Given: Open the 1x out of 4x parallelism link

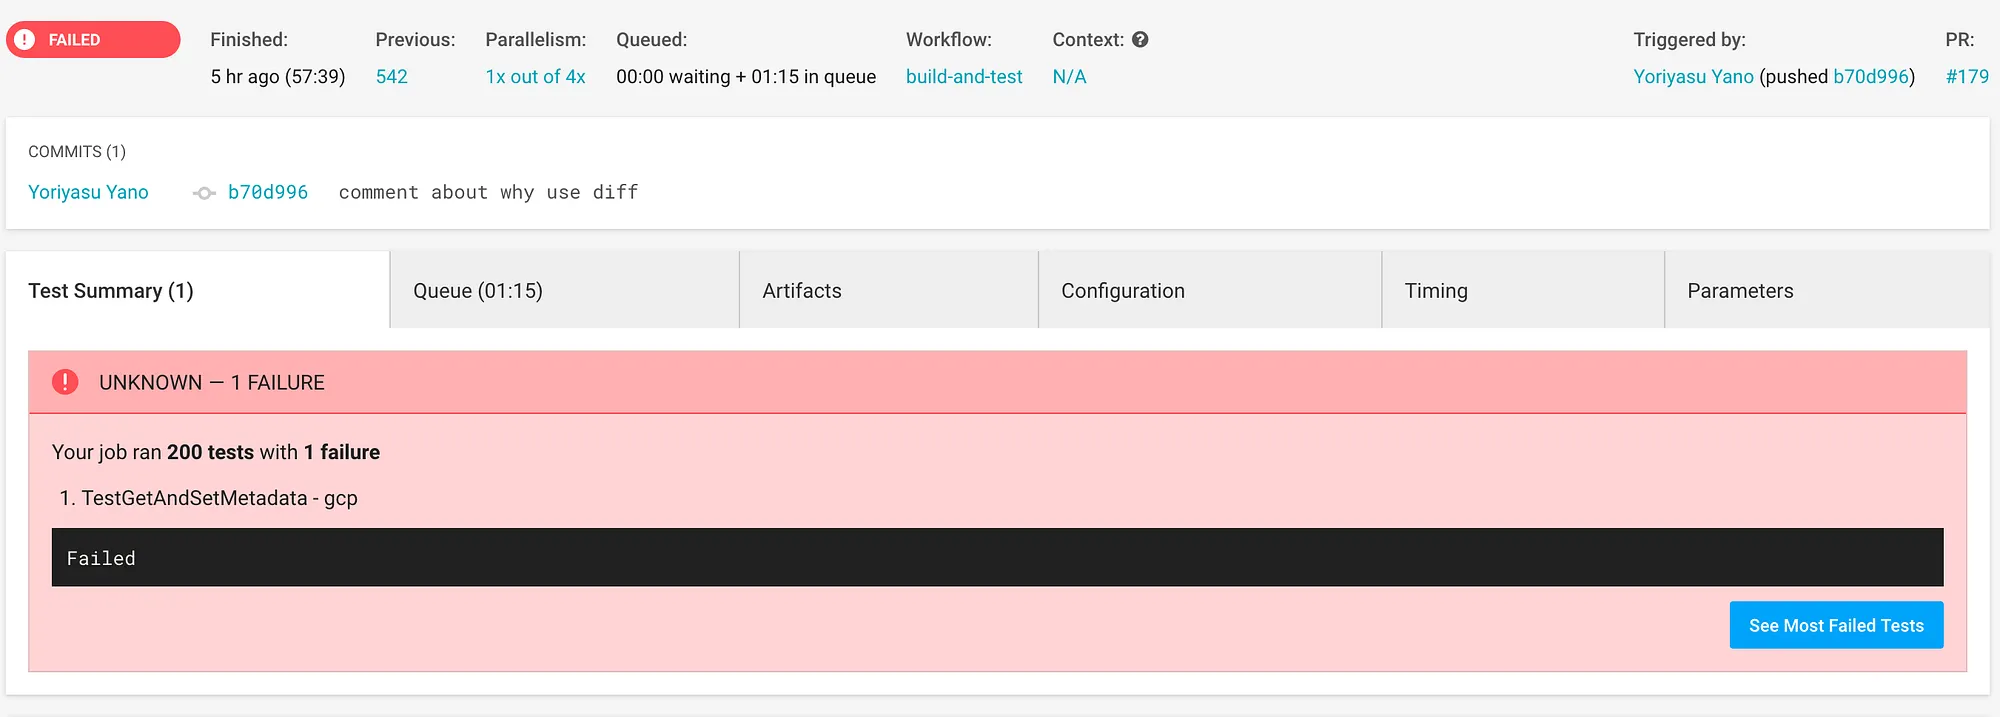Looking at the screenshot, I should pos(535,77).
